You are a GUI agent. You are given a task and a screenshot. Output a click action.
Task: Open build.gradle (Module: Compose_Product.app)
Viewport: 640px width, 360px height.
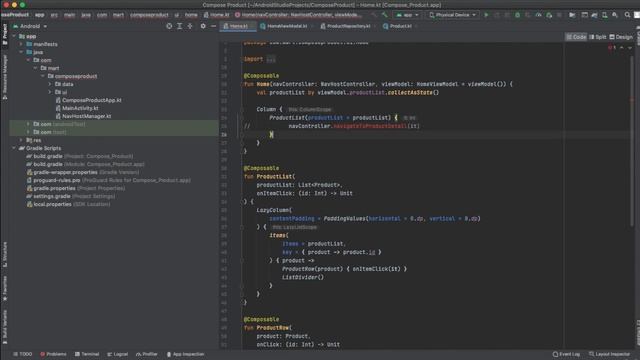coord(85,164)
